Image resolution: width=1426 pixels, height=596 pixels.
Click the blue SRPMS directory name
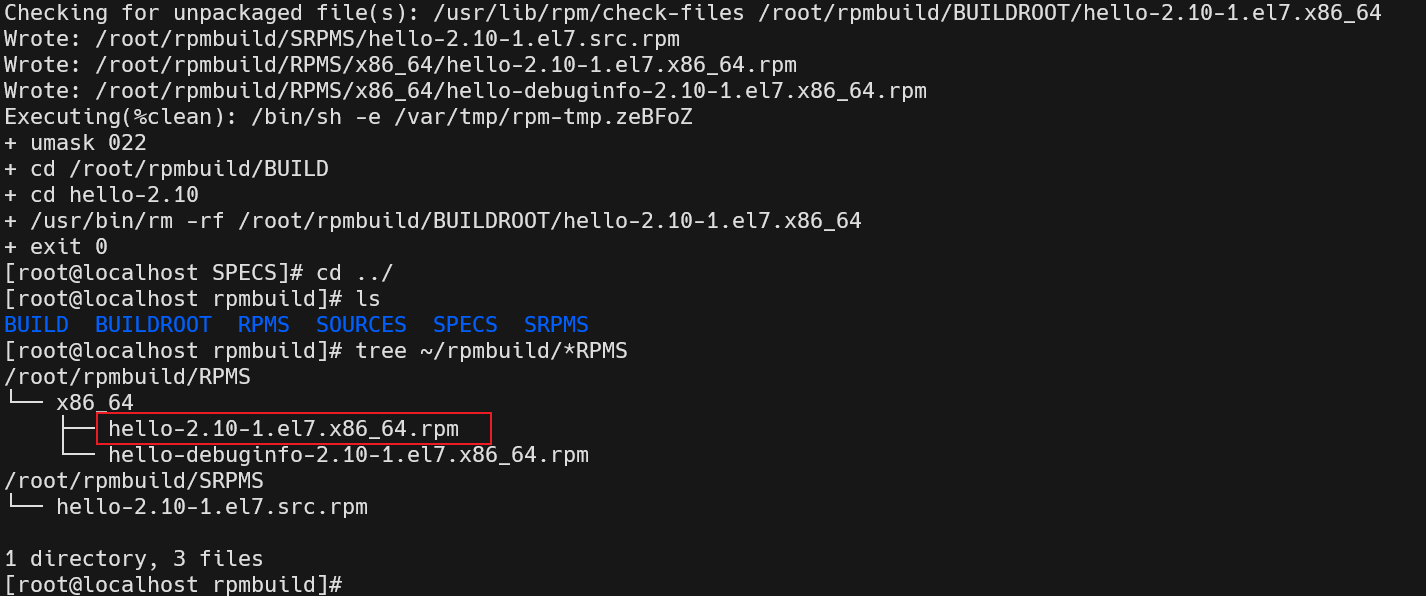(x=556, y=325)
